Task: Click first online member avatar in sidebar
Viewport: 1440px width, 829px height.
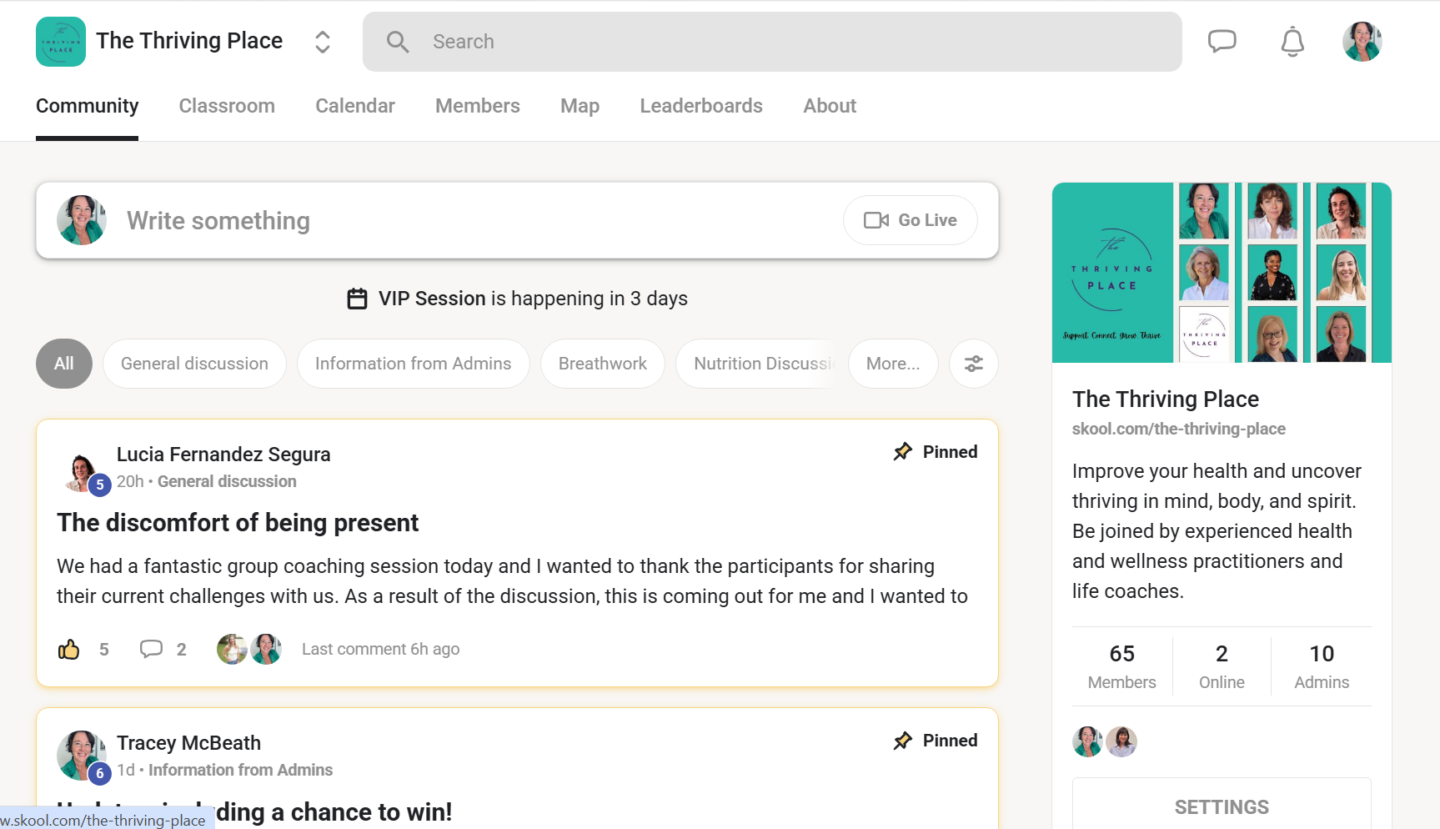Action: click(1088, 741)
